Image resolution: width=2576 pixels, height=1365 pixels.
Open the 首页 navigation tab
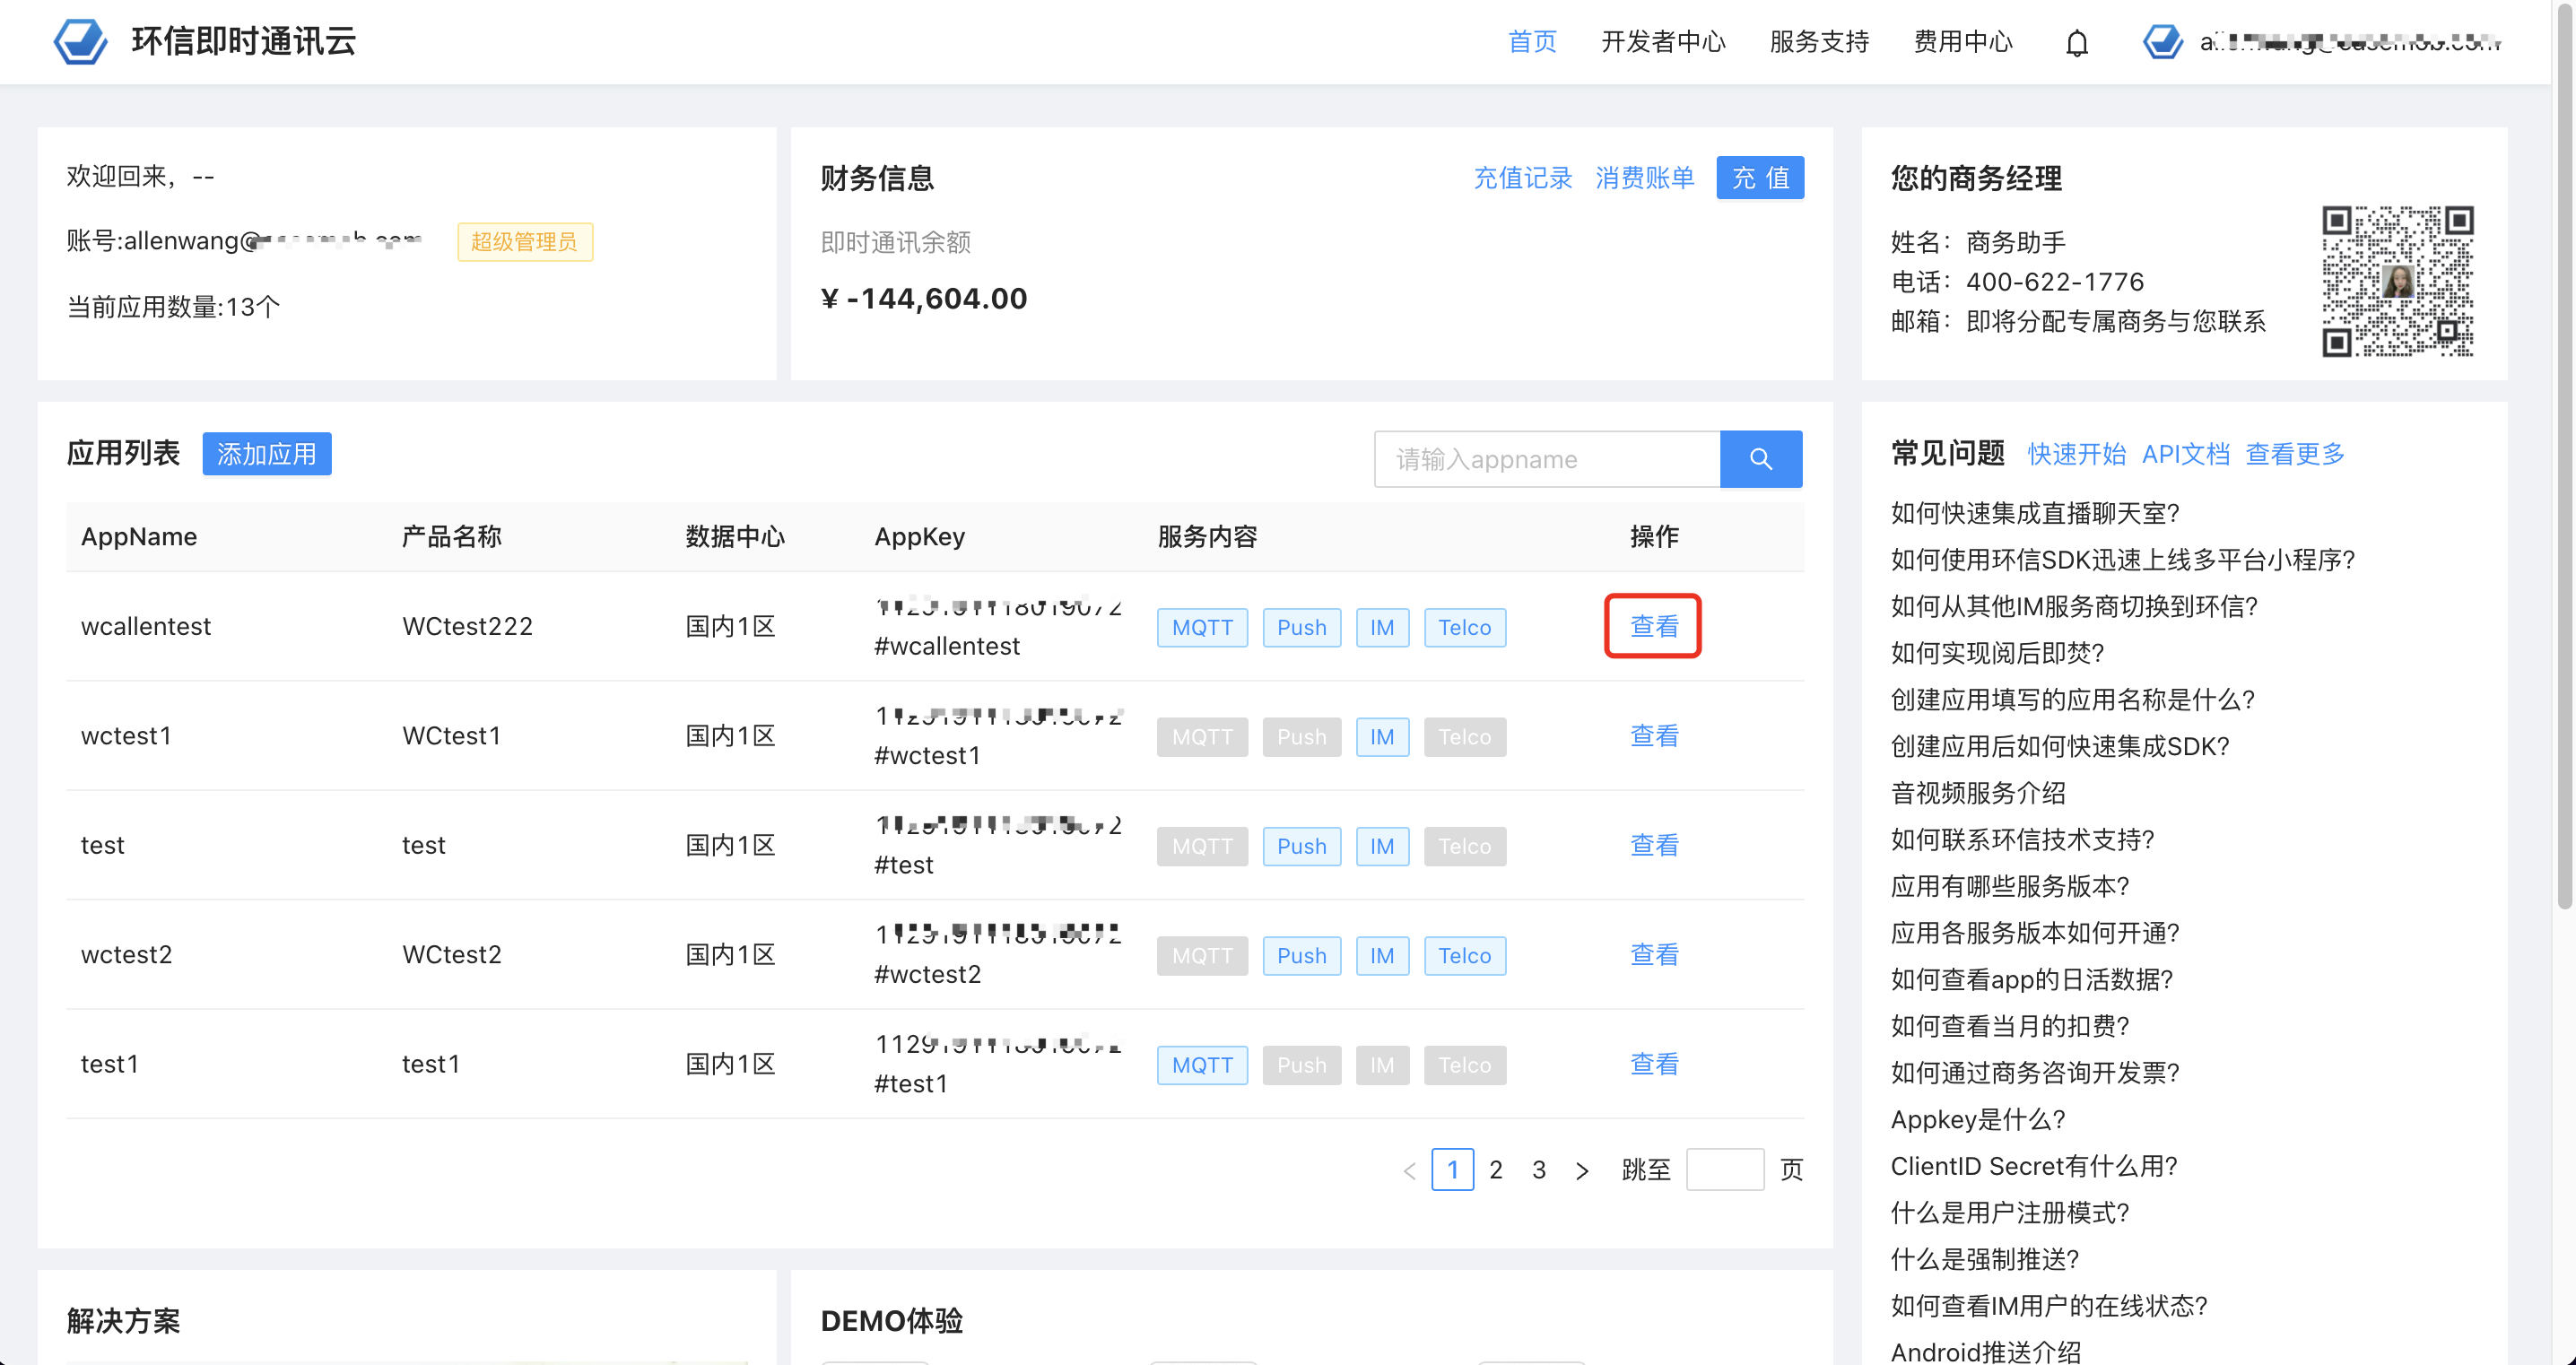(x=1532, y=42)
